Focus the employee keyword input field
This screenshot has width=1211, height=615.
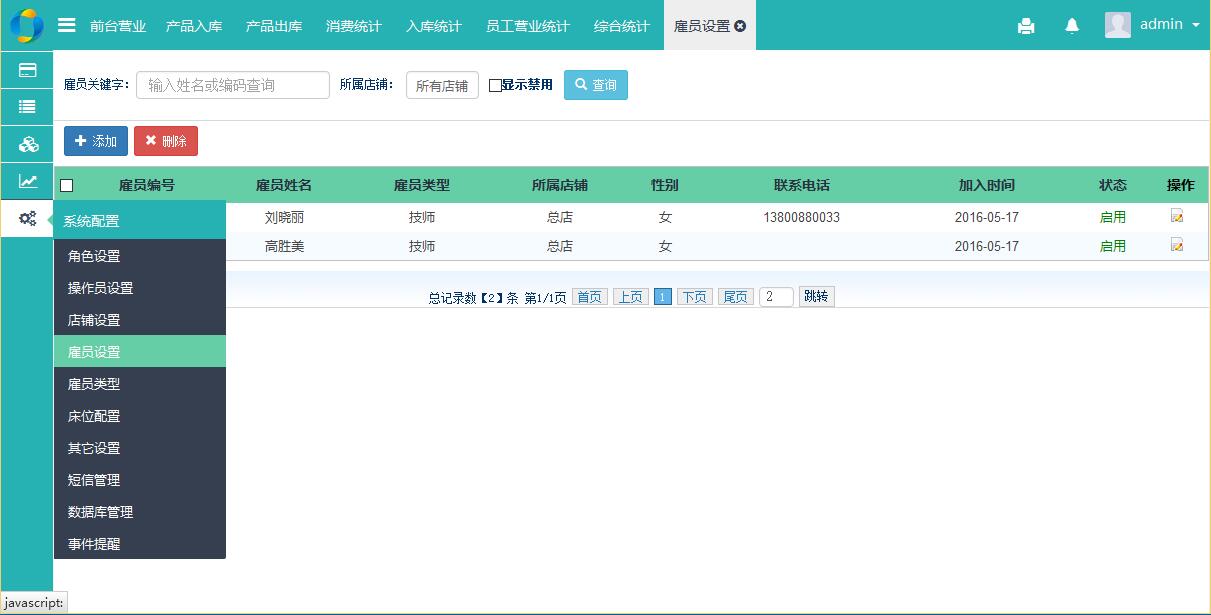click(x=232, y=85)
